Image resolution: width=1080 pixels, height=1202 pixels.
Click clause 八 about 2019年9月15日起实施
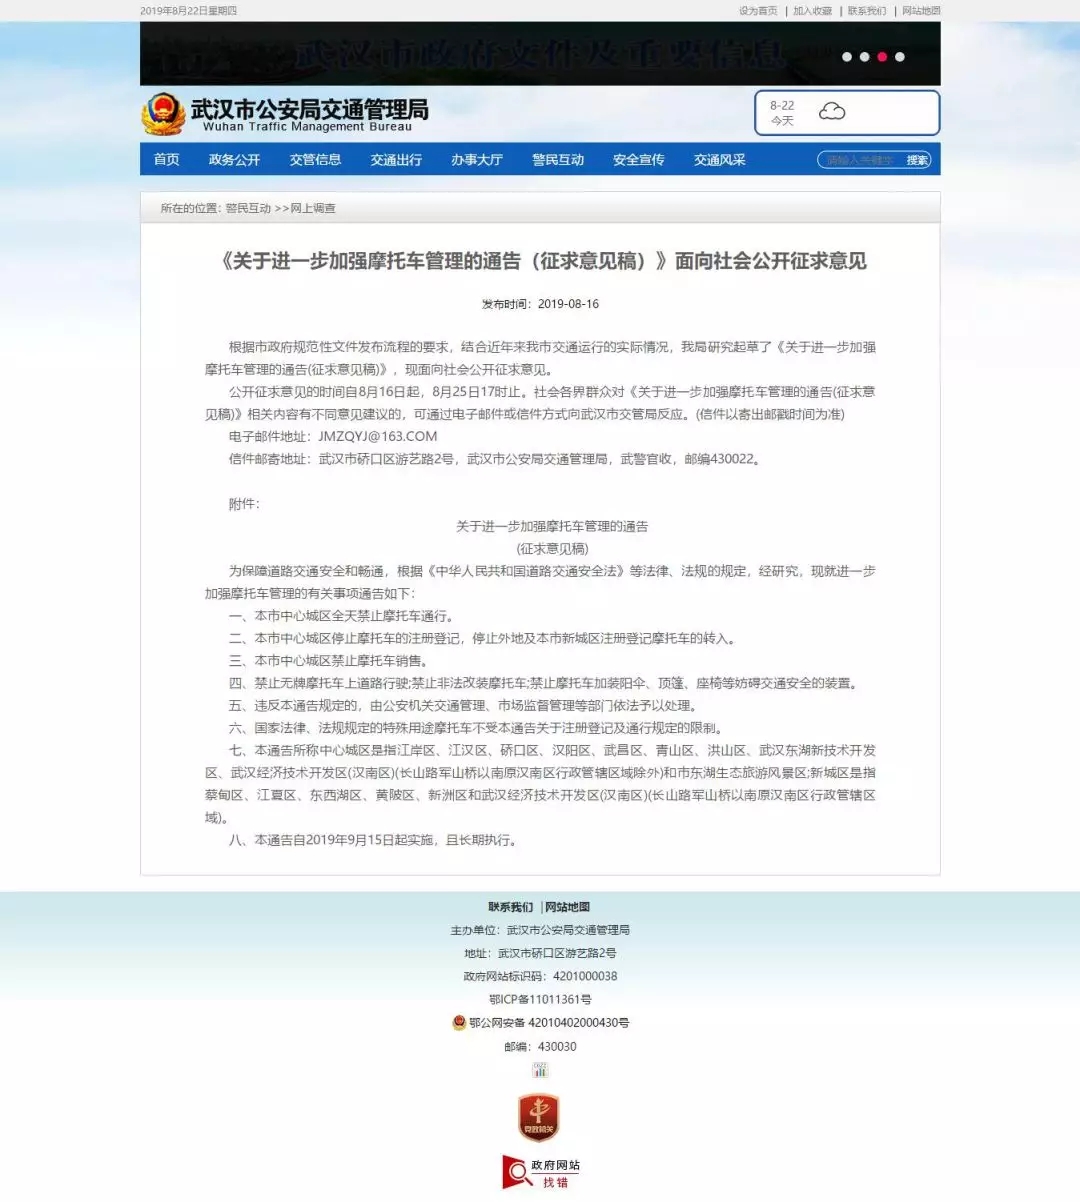point(375,840)
